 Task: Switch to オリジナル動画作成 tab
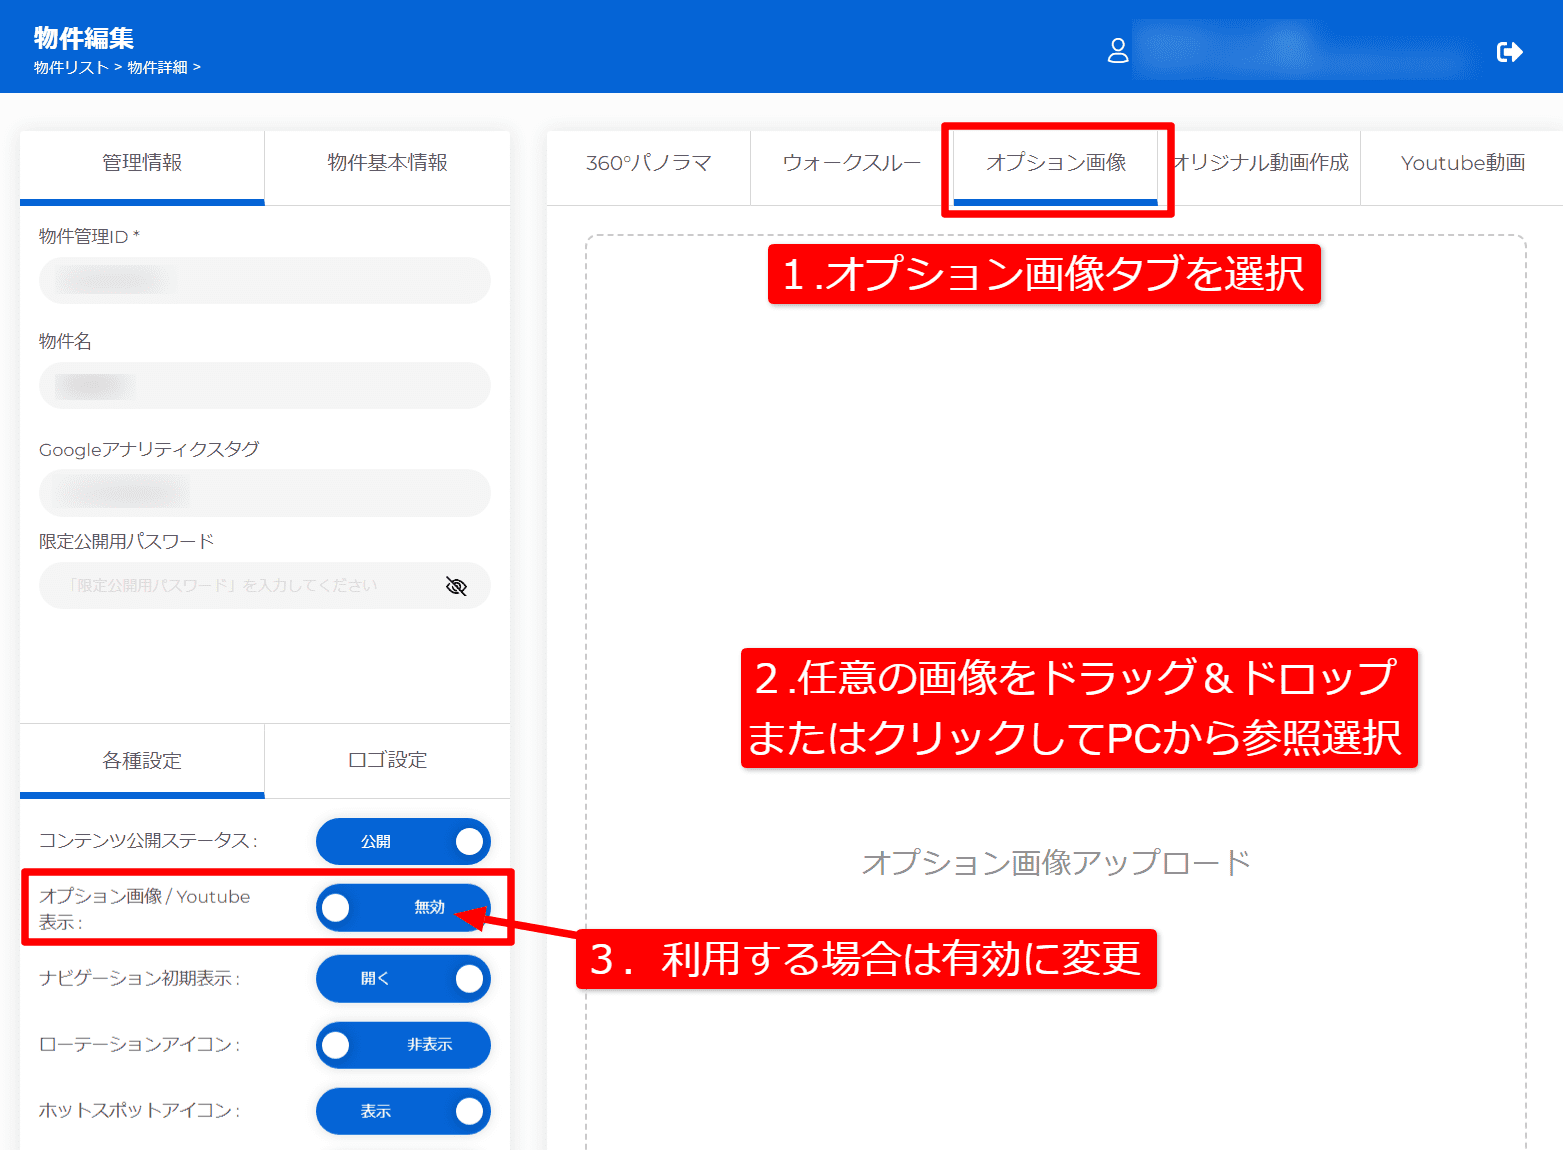[x=1262, y=163]
